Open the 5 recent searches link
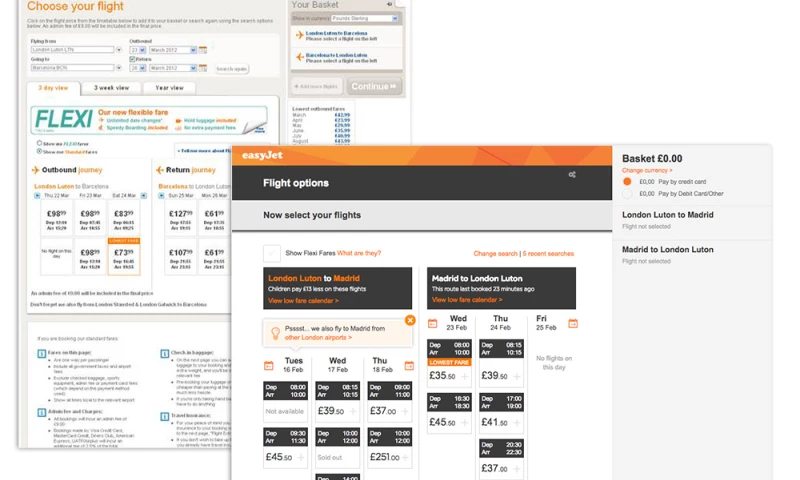Image resolution: width=800 pixels, height=480 pixels. click(x=548, y=254)
